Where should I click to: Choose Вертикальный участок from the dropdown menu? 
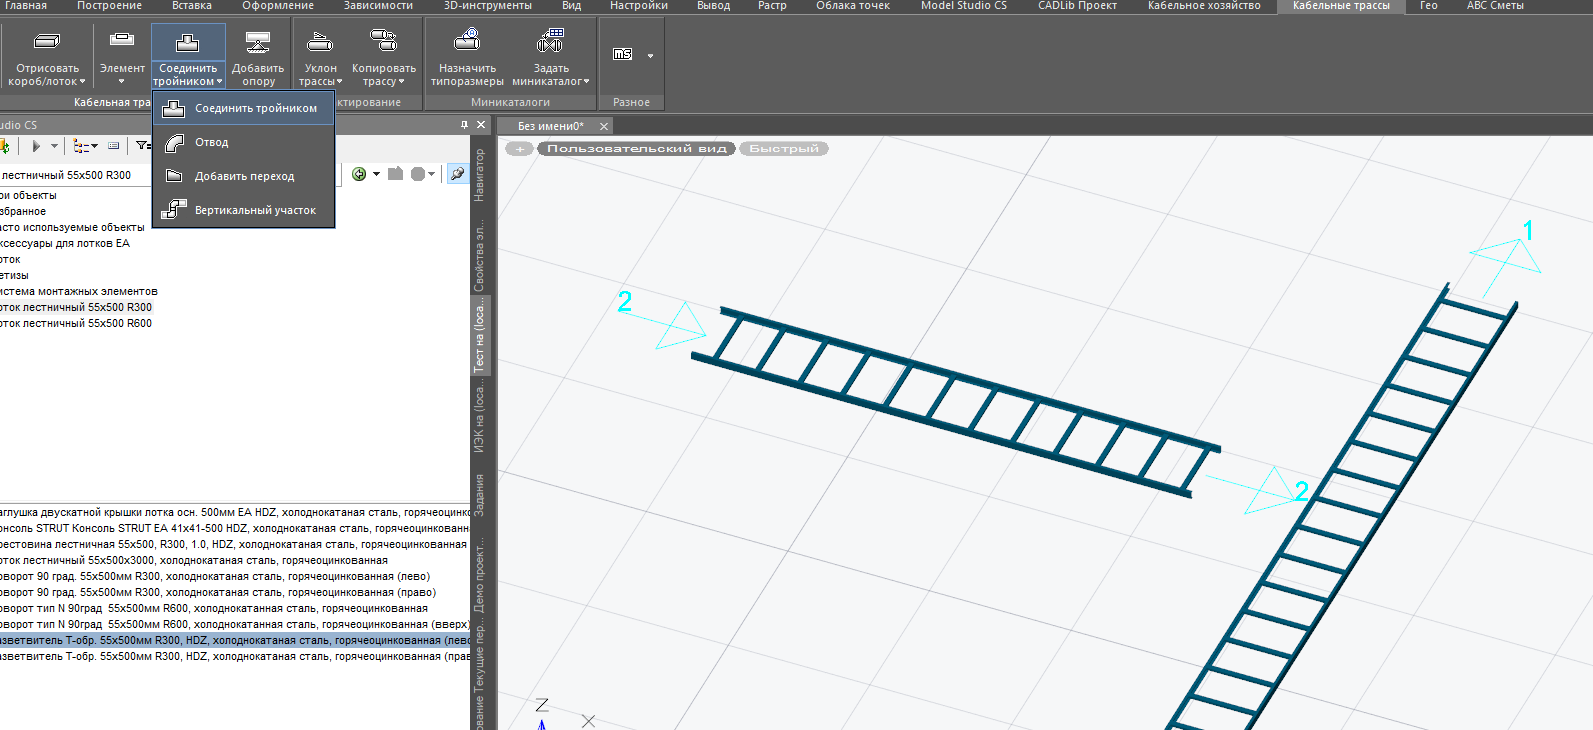pos(243,210)
